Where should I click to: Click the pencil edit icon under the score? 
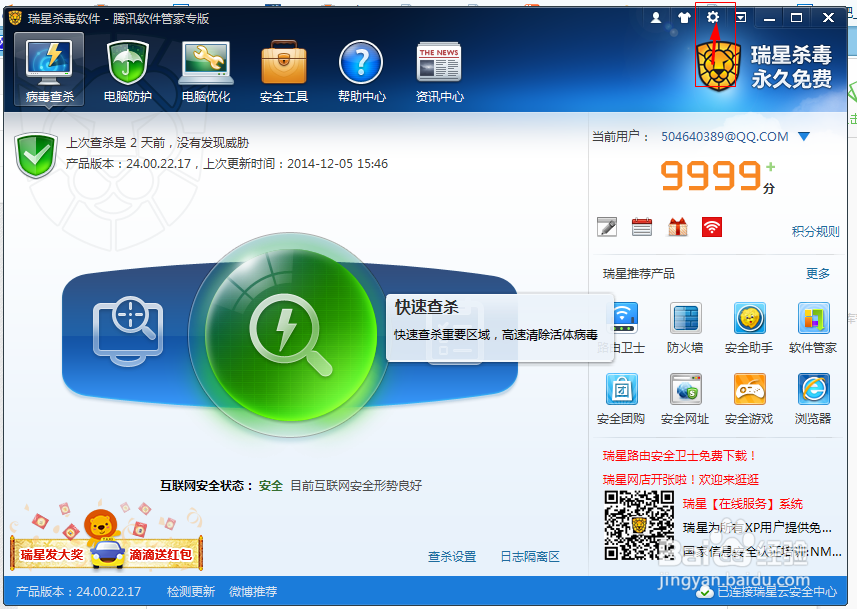point(607,227)
